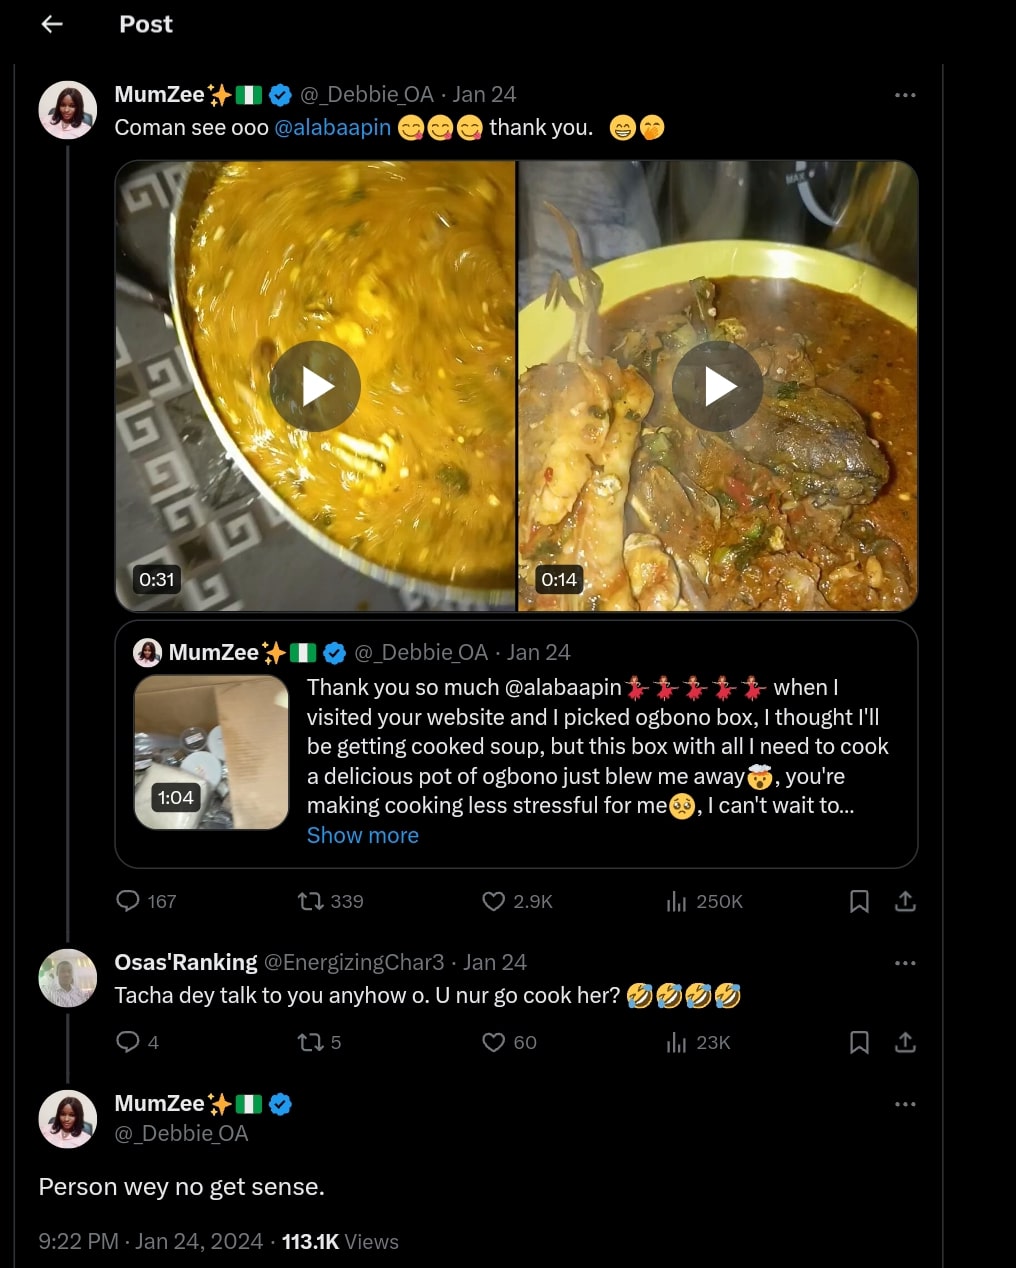Open more options on MumZee's top post
This screenshot has height=1268, width=1016.
coord(905,95)
